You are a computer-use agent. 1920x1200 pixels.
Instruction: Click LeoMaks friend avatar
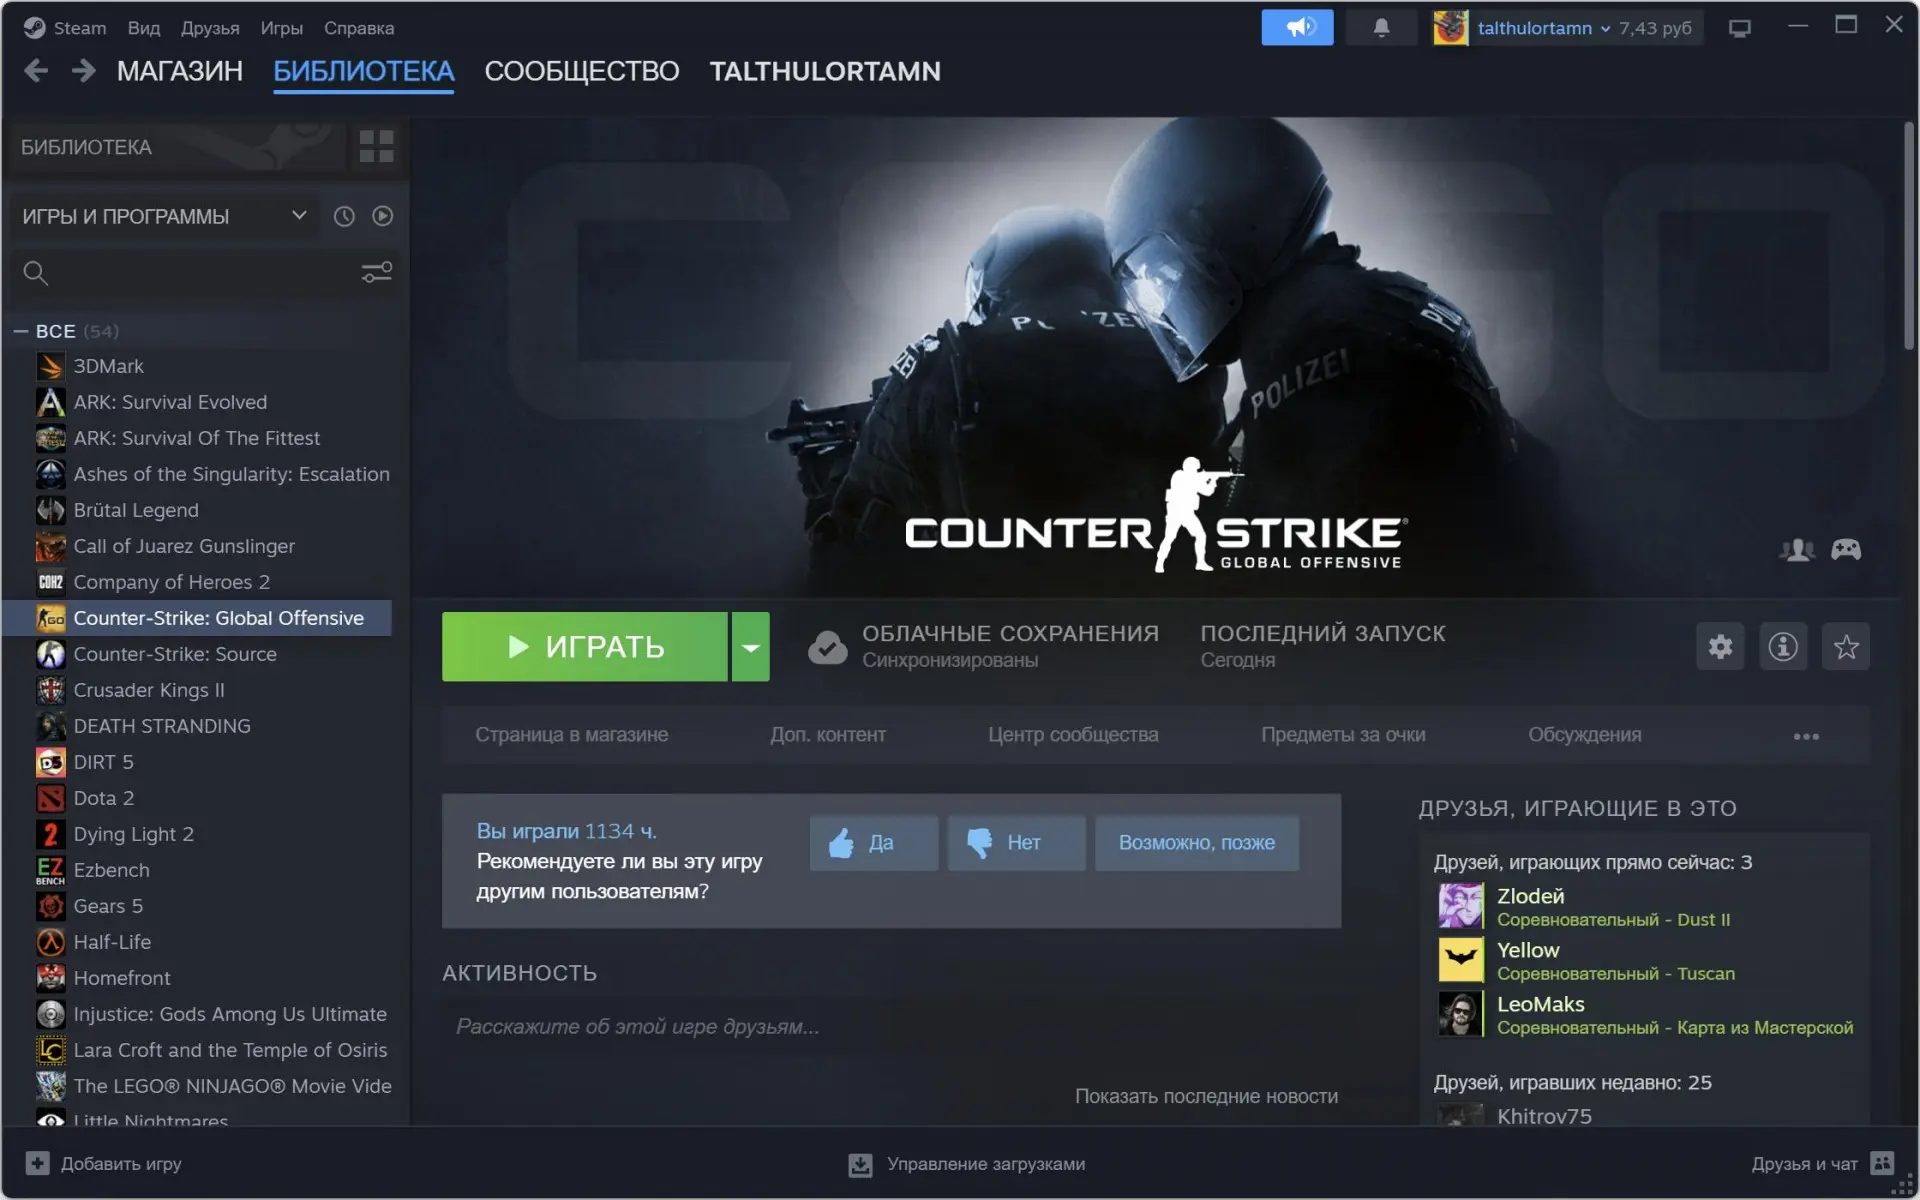pos(1461,1014)
